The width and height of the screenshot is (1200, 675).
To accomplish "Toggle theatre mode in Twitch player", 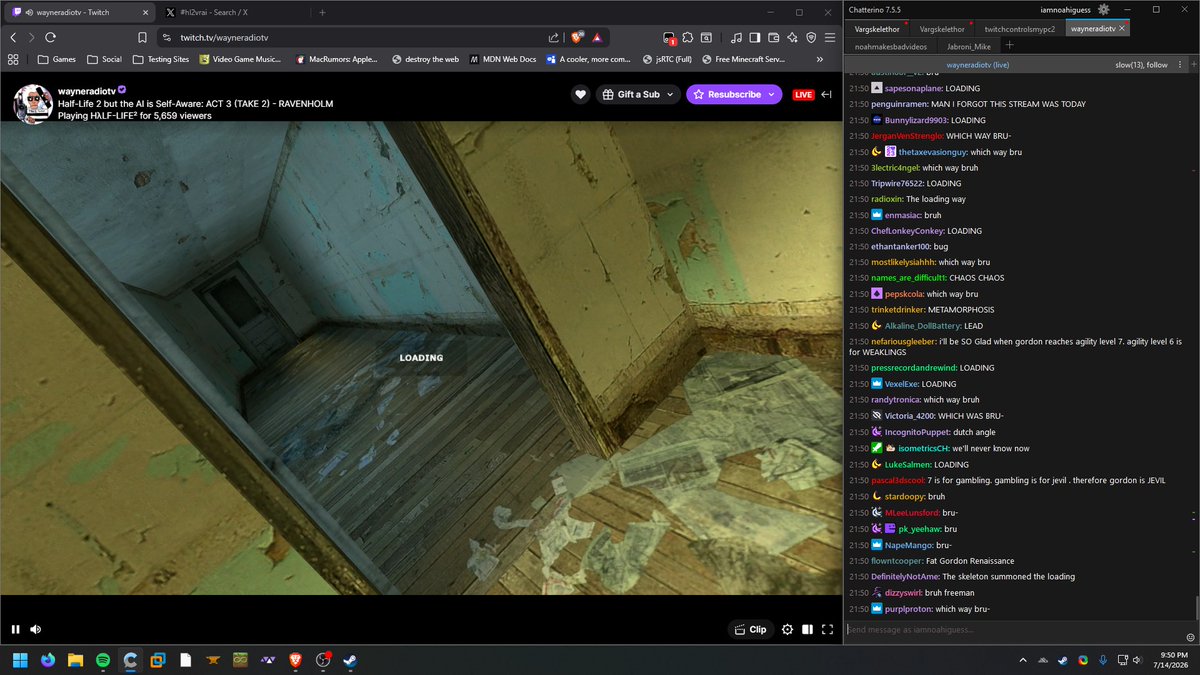I will pos(807,629).
